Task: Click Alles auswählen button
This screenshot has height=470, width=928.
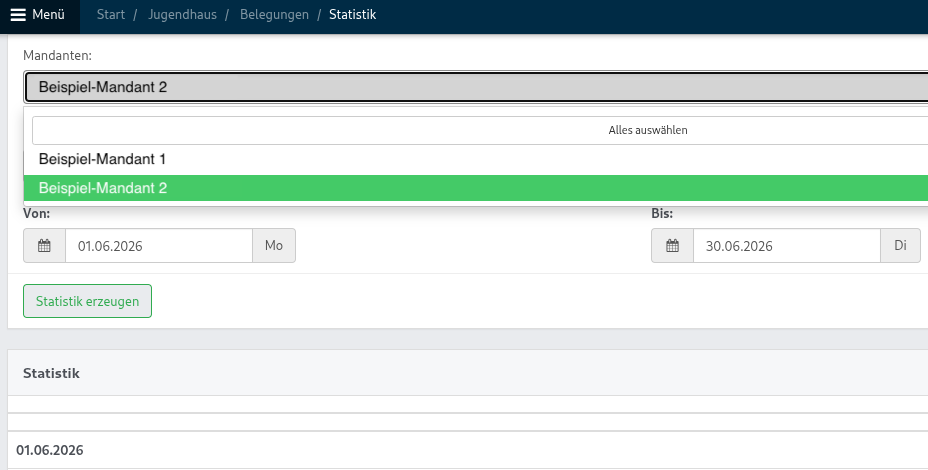Action: point(480,130)
